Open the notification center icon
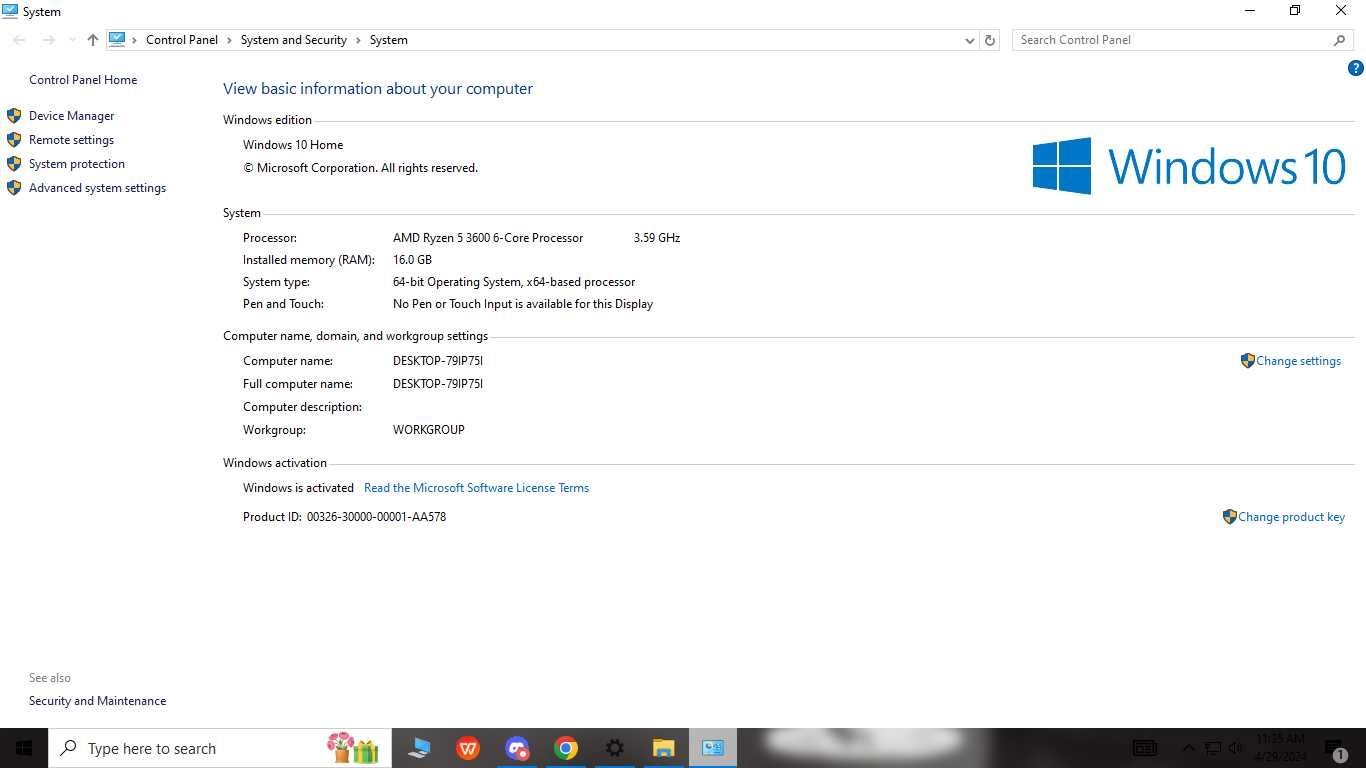 [1338, 749]
